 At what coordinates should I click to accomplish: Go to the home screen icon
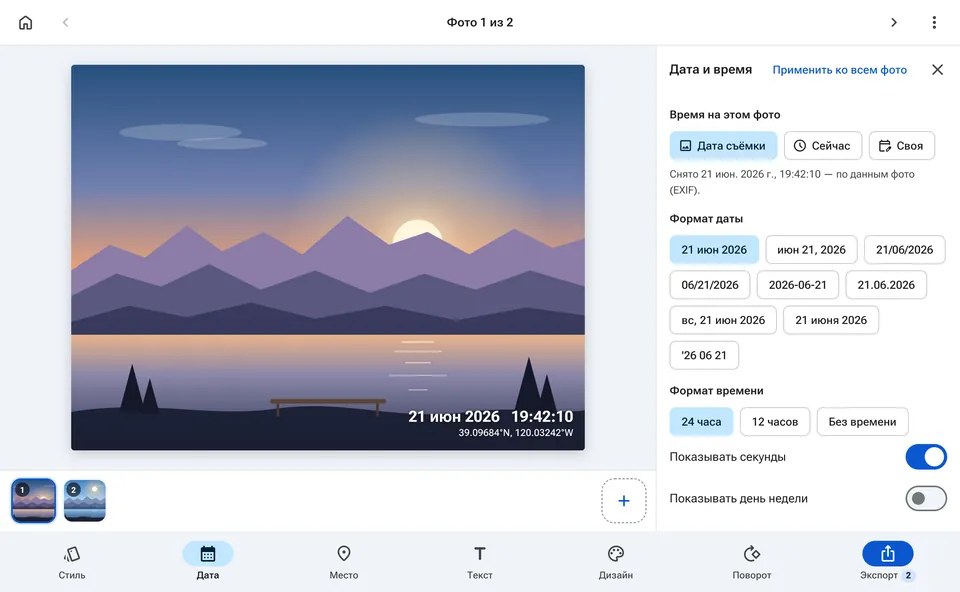(x=25, y=23)
